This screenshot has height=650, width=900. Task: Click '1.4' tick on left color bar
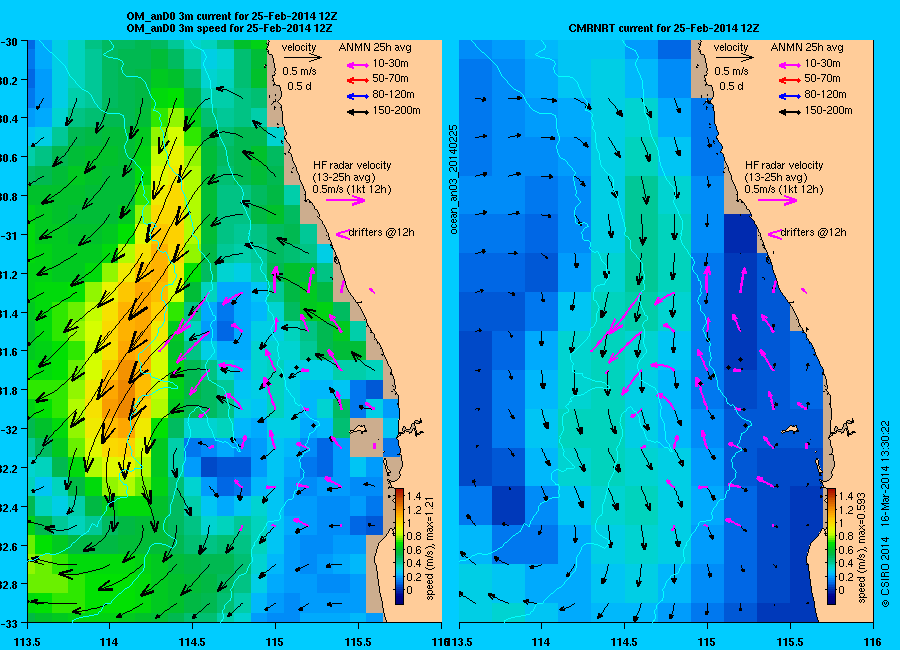coord(414,496)
